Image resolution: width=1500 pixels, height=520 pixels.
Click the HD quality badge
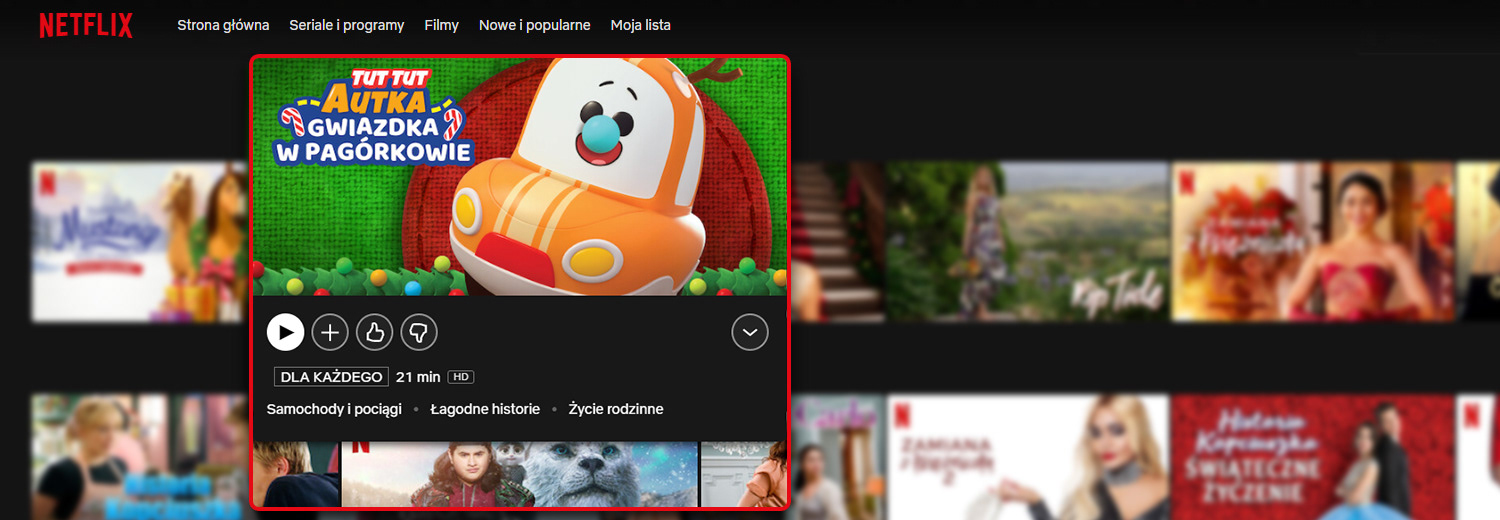(x=461, y=377)
